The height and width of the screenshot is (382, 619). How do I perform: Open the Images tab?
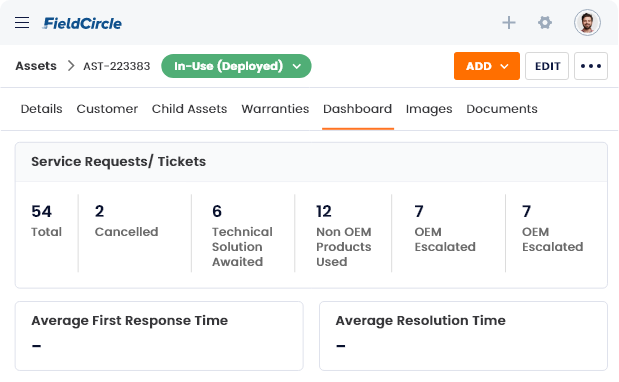click(x=429, y=109)
